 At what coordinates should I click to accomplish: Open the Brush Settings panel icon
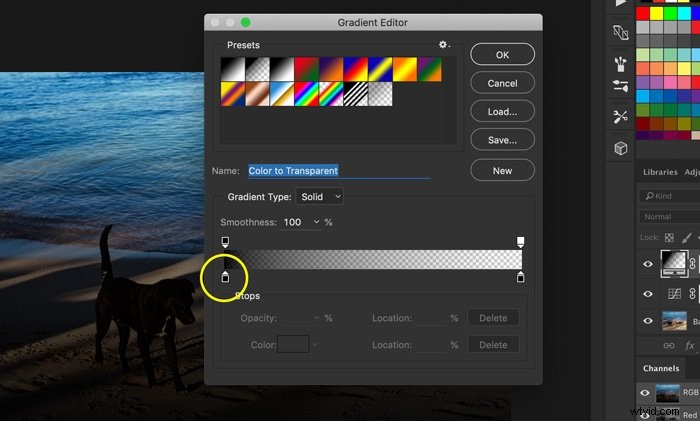[x=621, y=86]
